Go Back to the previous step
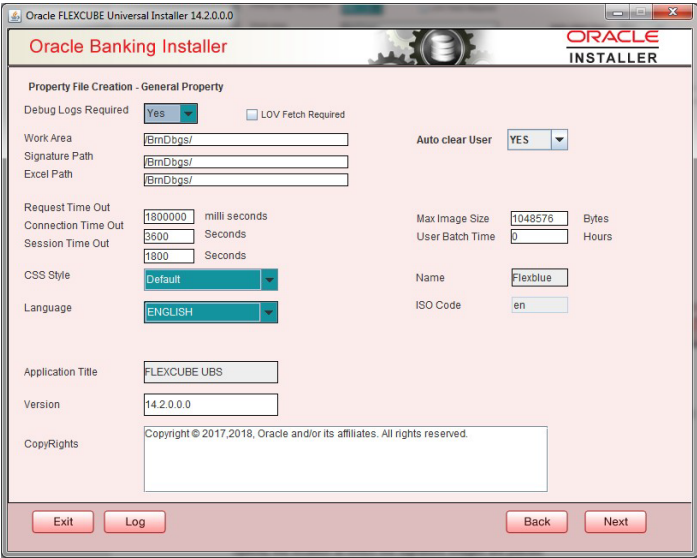Viewport: 697px width, 558px height. [x=537, y=522]
